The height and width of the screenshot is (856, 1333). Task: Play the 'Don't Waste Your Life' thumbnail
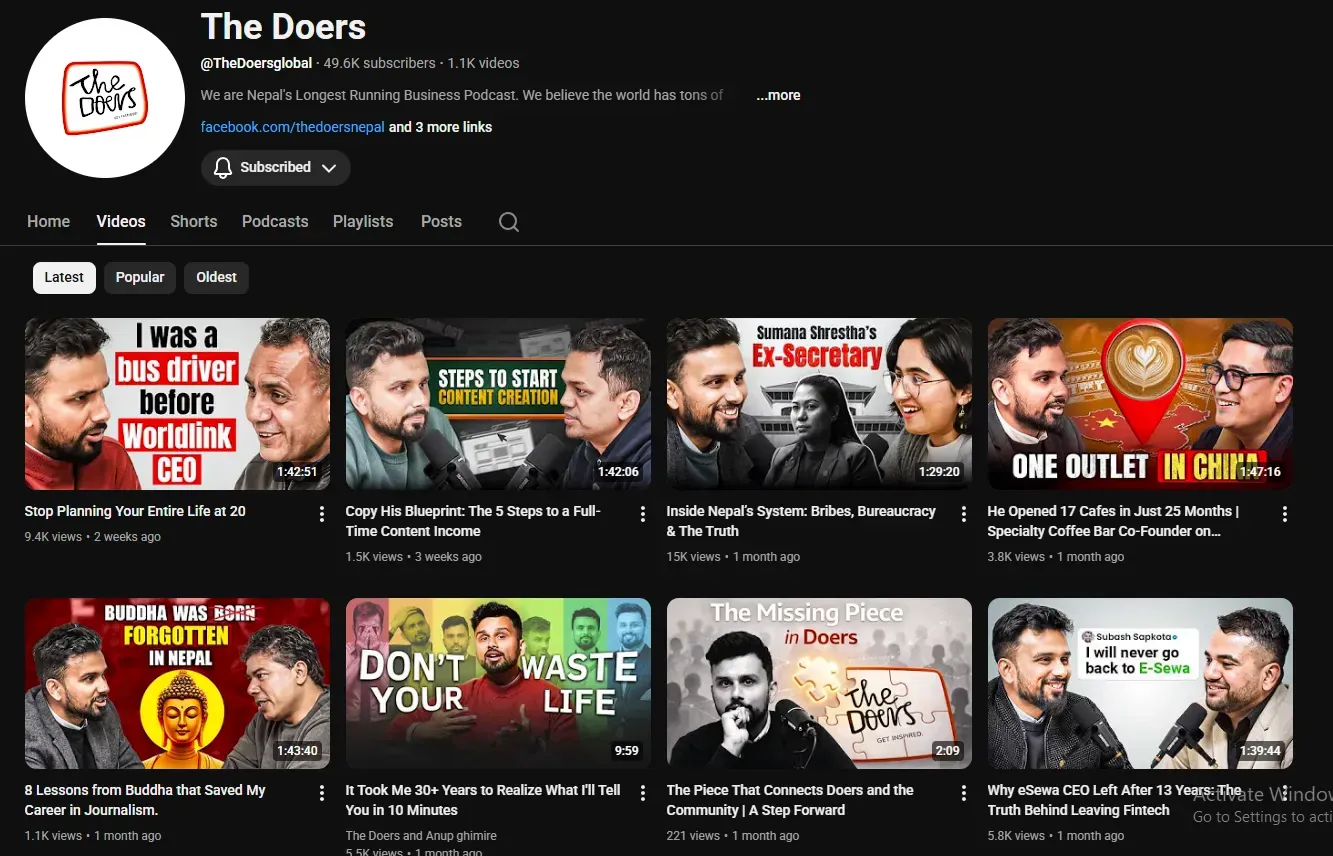(x=498, y=683)
